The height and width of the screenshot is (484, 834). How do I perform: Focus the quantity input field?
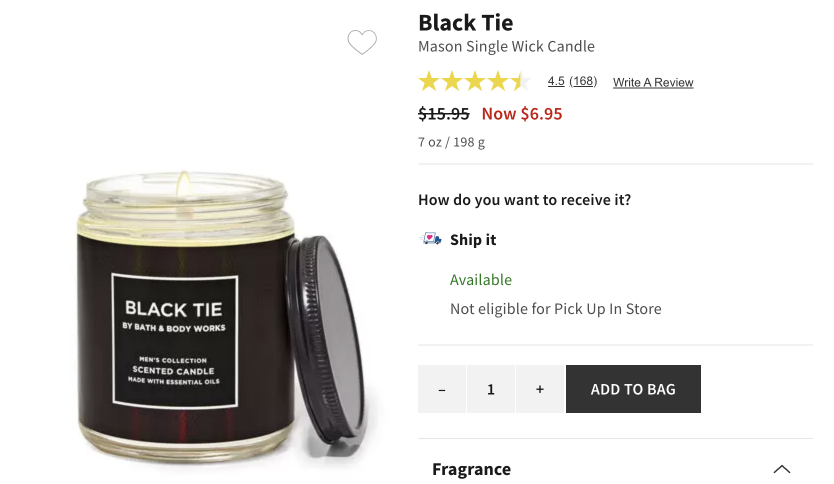491,389
